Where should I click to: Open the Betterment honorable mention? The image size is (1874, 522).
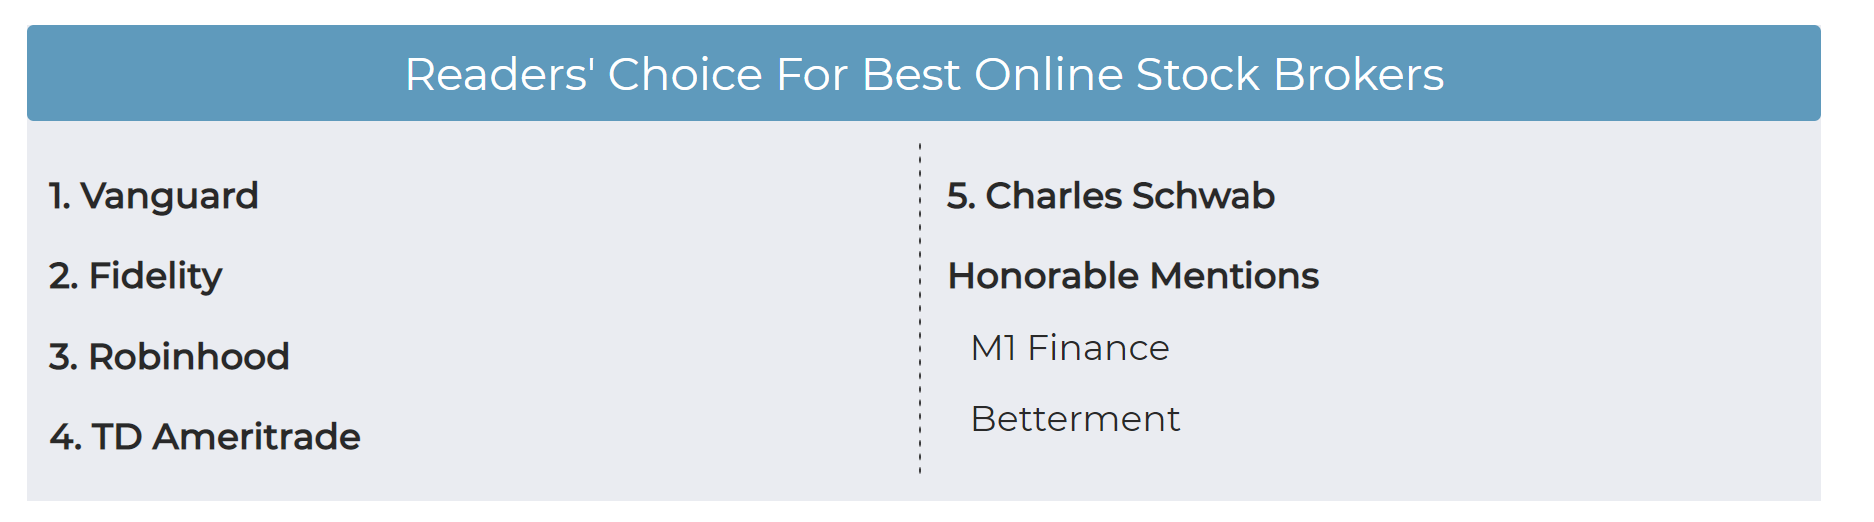pyautogui.click(x=1076, y=419)
